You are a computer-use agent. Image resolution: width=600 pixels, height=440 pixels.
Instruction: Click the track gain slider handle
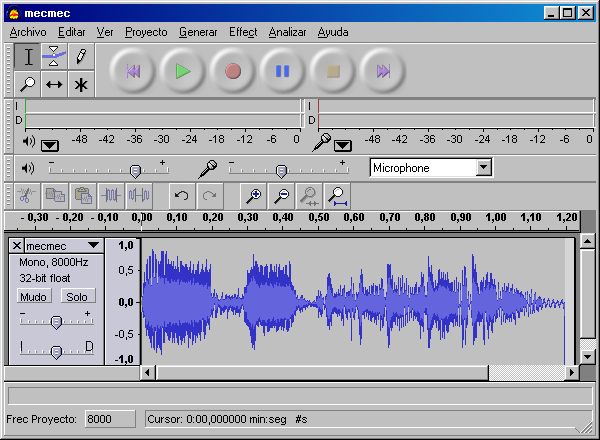tap(57, 321)
